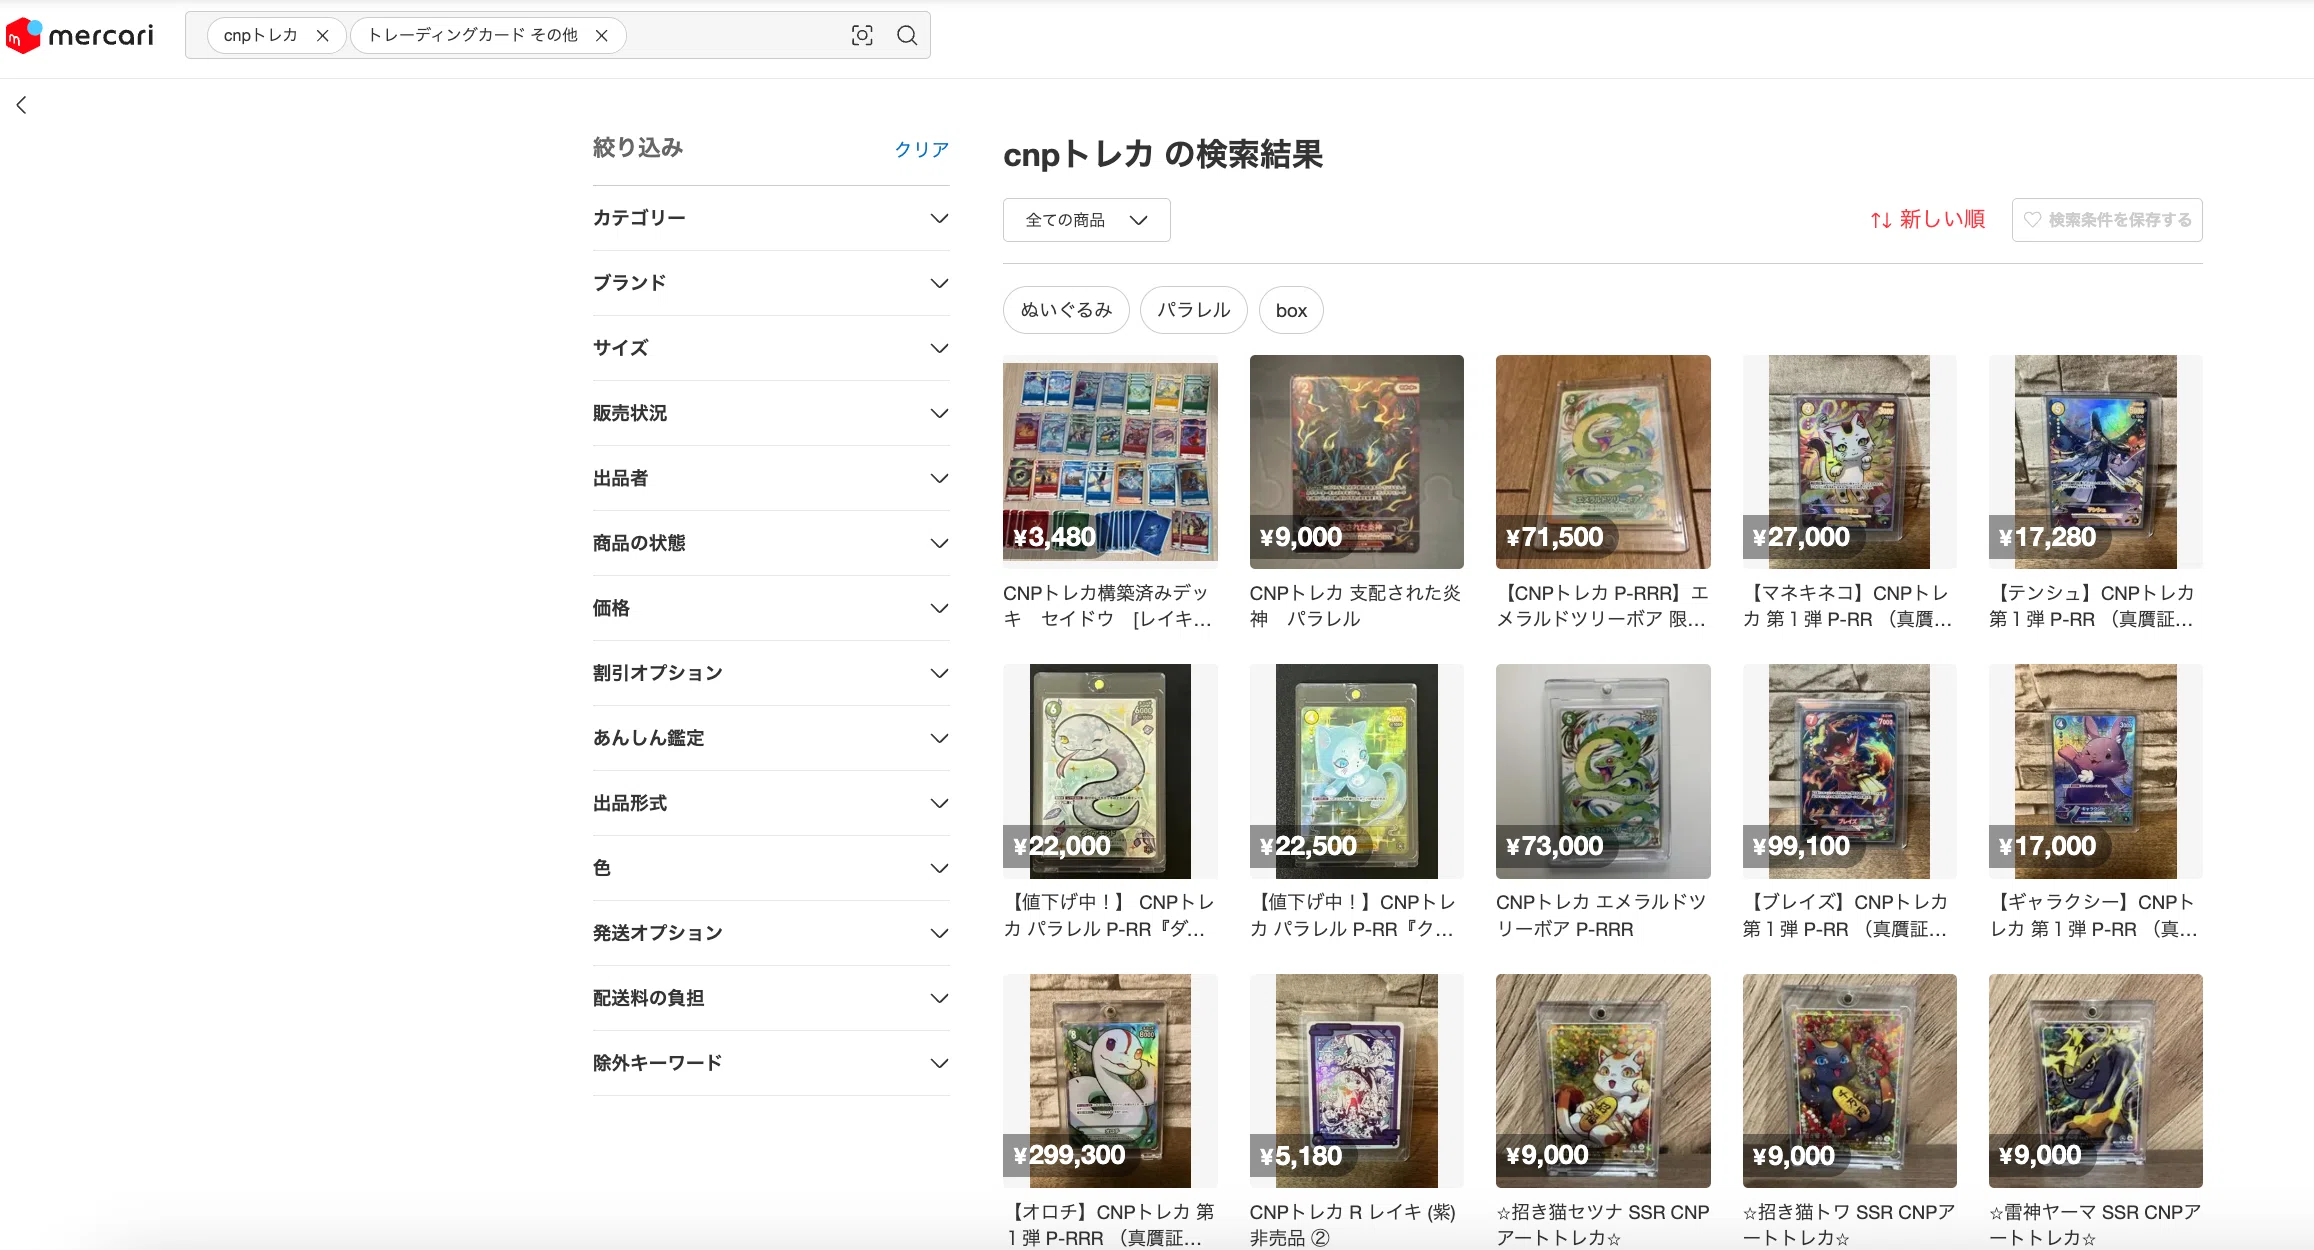This screenshot has height=1250, width=2314.
Task: Expand the 発送オプション filter
Action: [x=771, y=933]
